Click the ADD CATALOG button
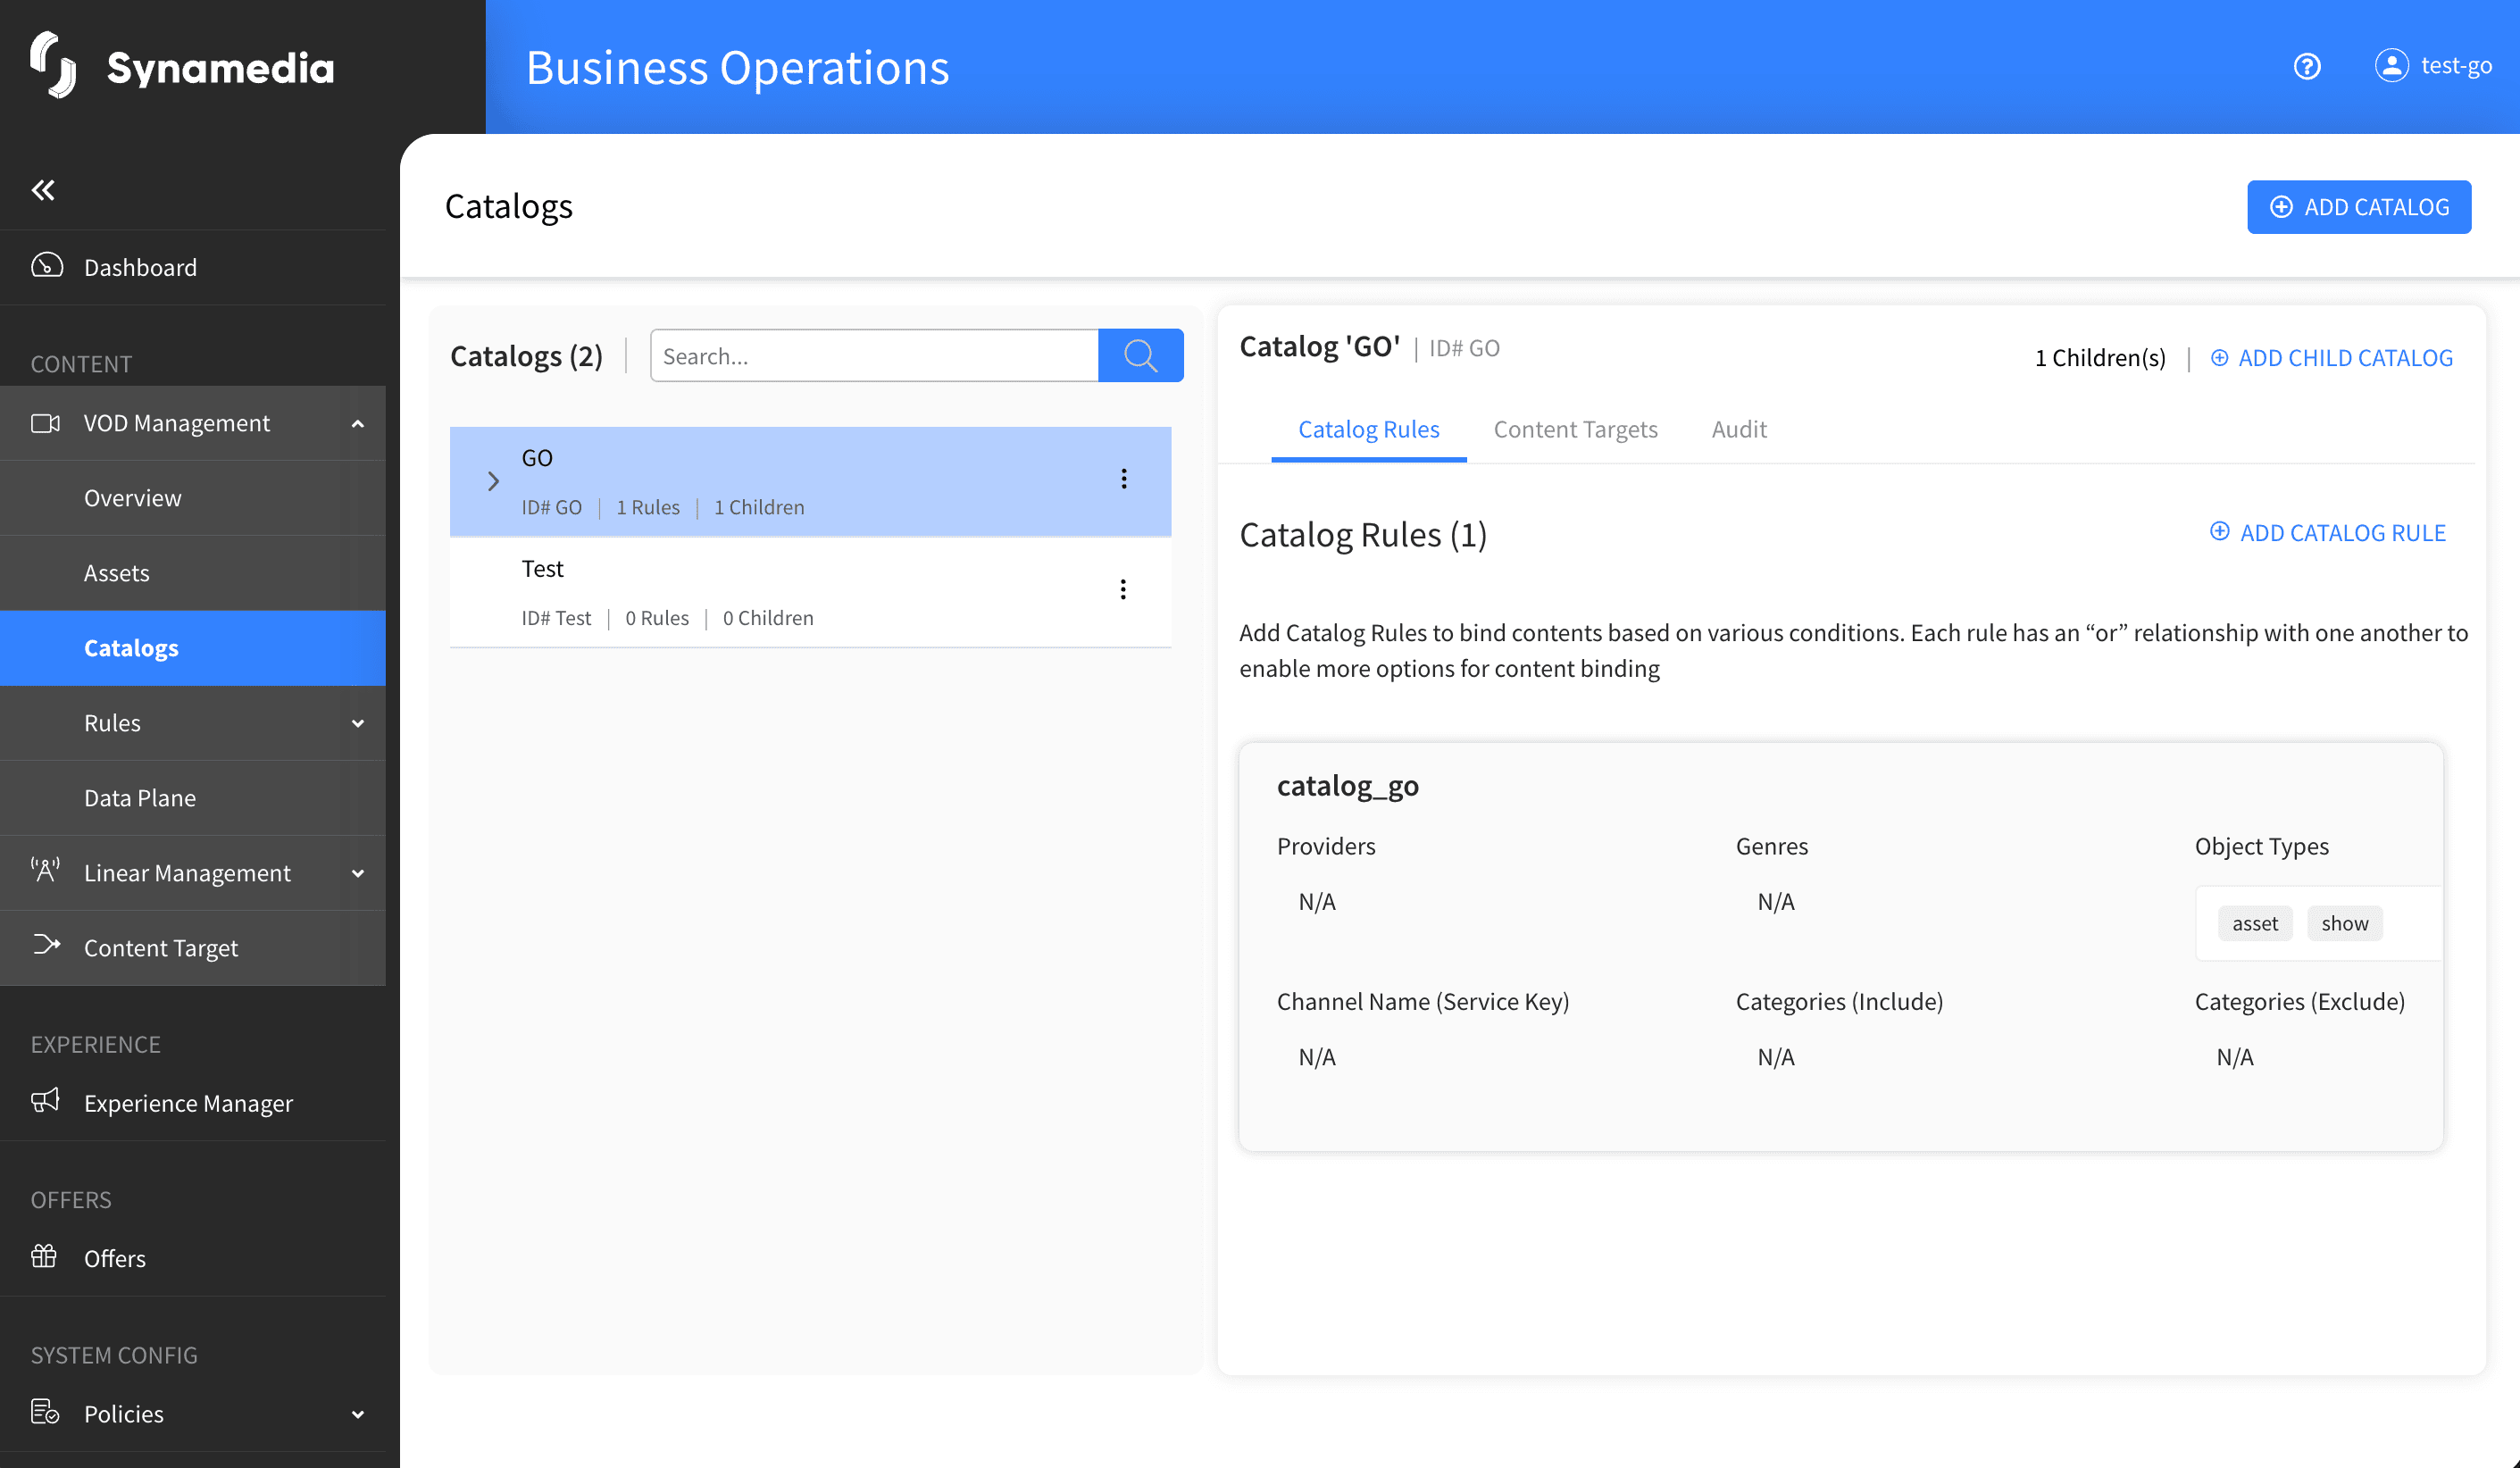Viewport: 2520px width, 1468px height. [2359, 207]
